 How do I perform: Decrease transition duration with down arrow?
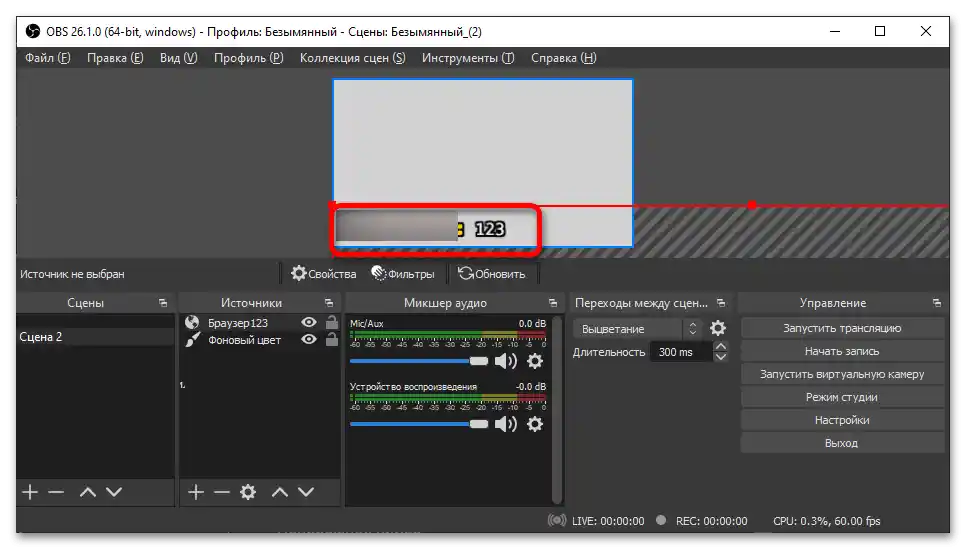tap(720, 357)
